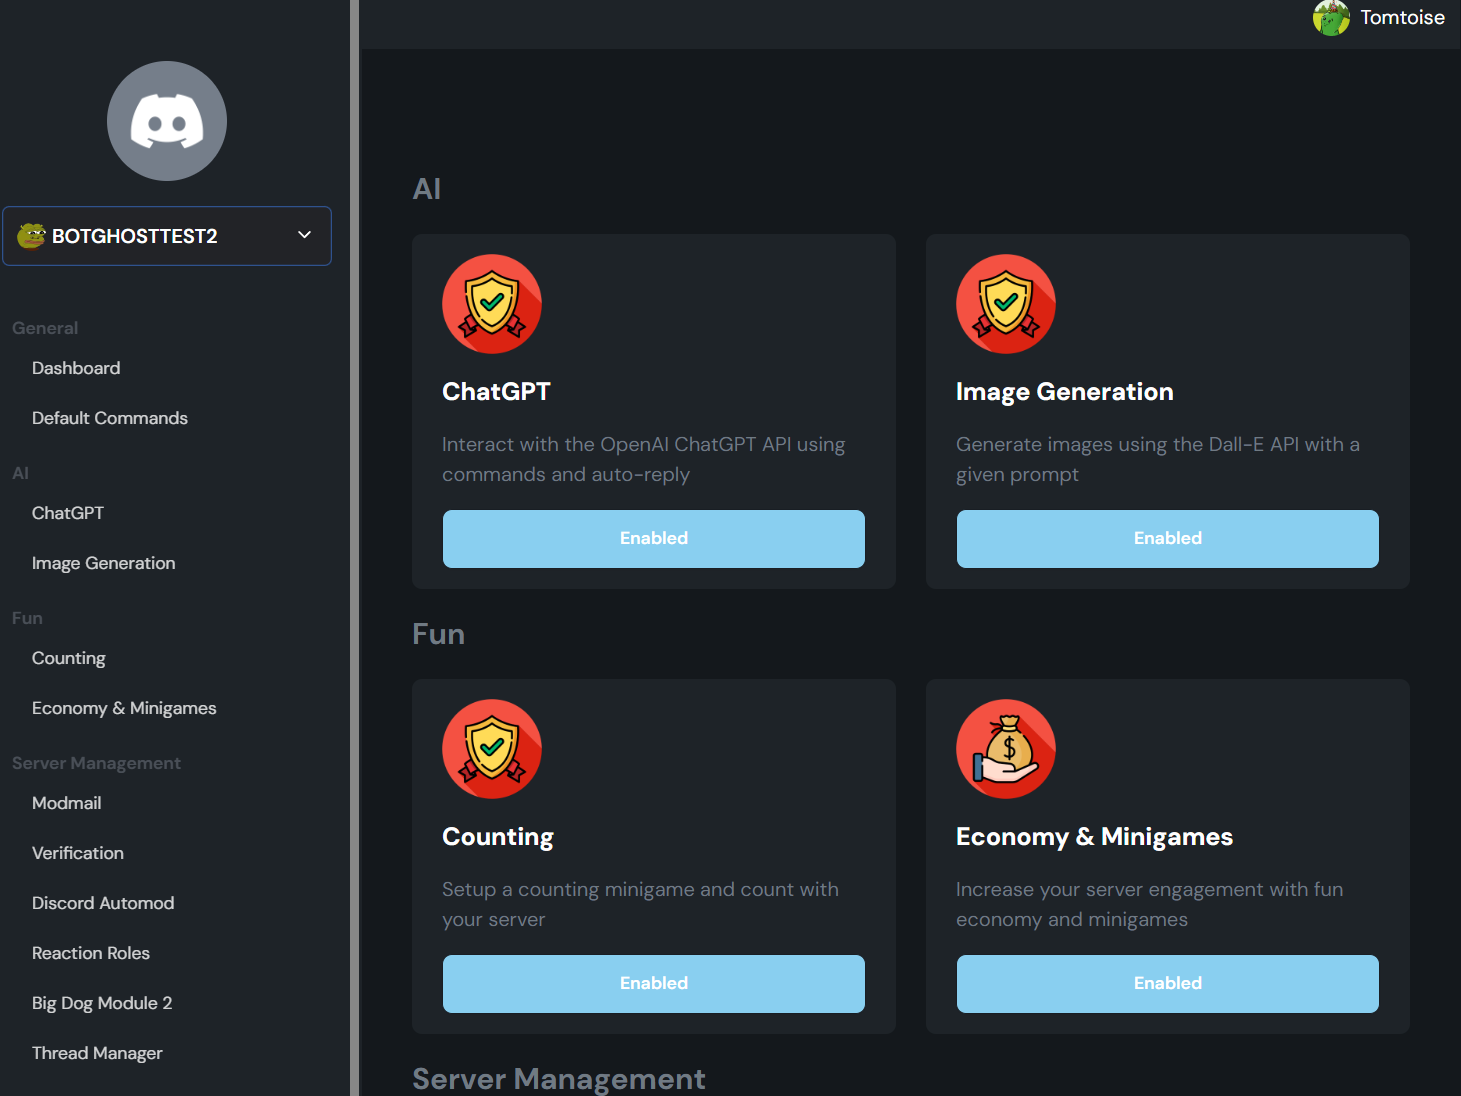Expand the Fun section in sidebar
1461x1096 pixels.
pos(27,618)
